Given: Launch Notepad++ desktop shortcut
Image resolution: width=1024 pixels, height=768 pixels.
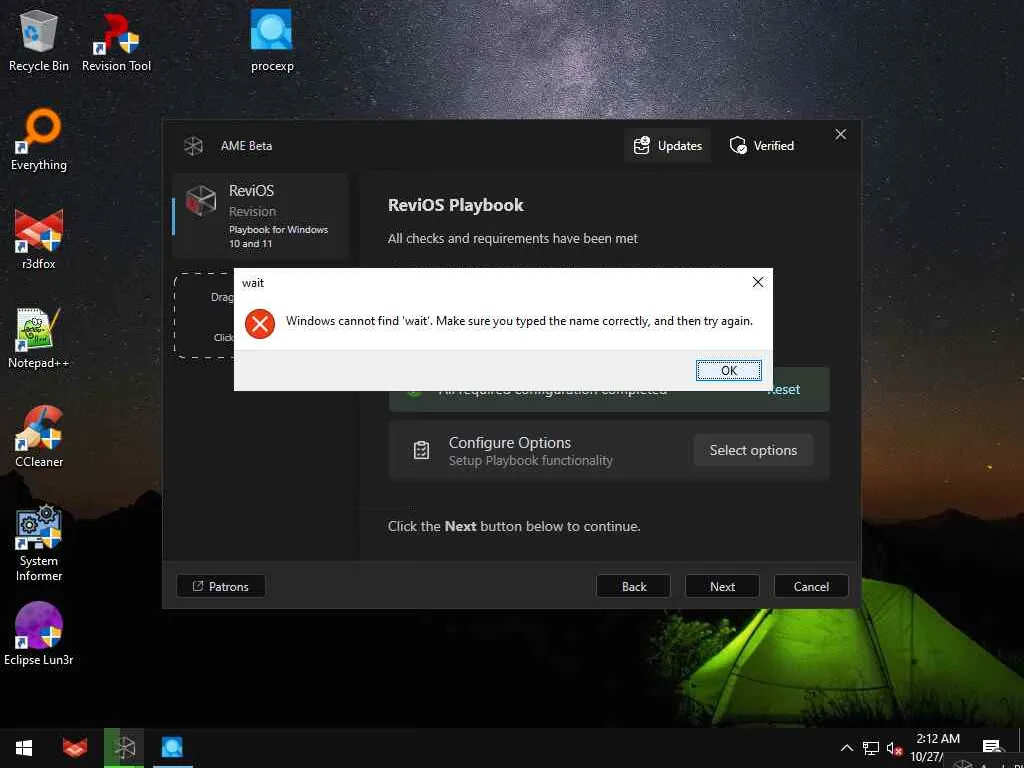Looking at the screenshot, I should point(39,338).
